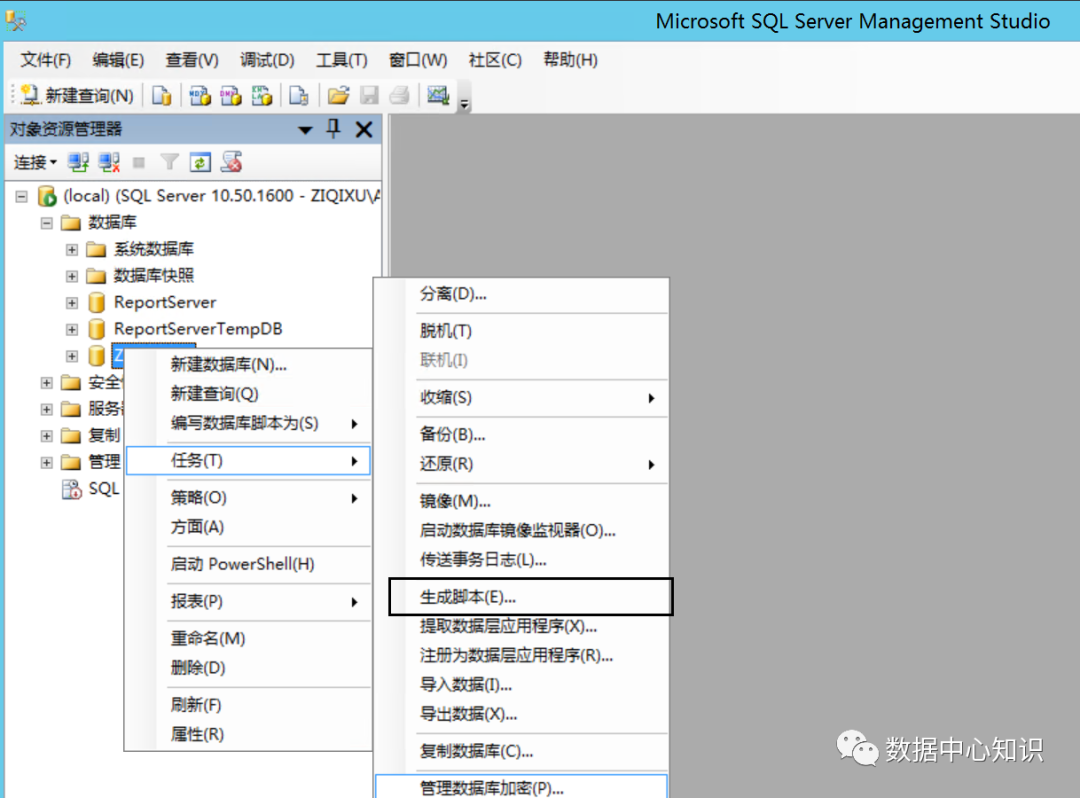Choose 启动 PowerShell(H) from context menu
The height and width of the screenshot is (798, 1080).
248,564
